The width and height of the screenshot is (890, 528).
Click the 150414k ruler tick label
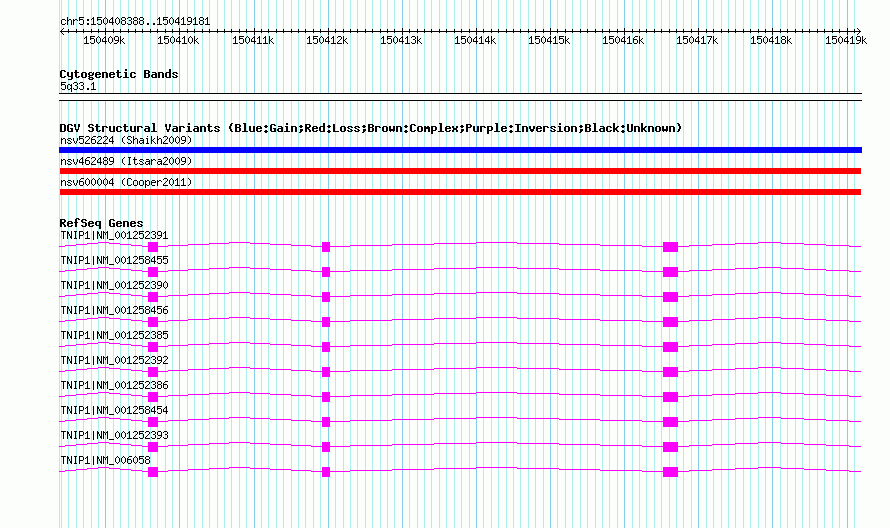[x=475, y=40]
